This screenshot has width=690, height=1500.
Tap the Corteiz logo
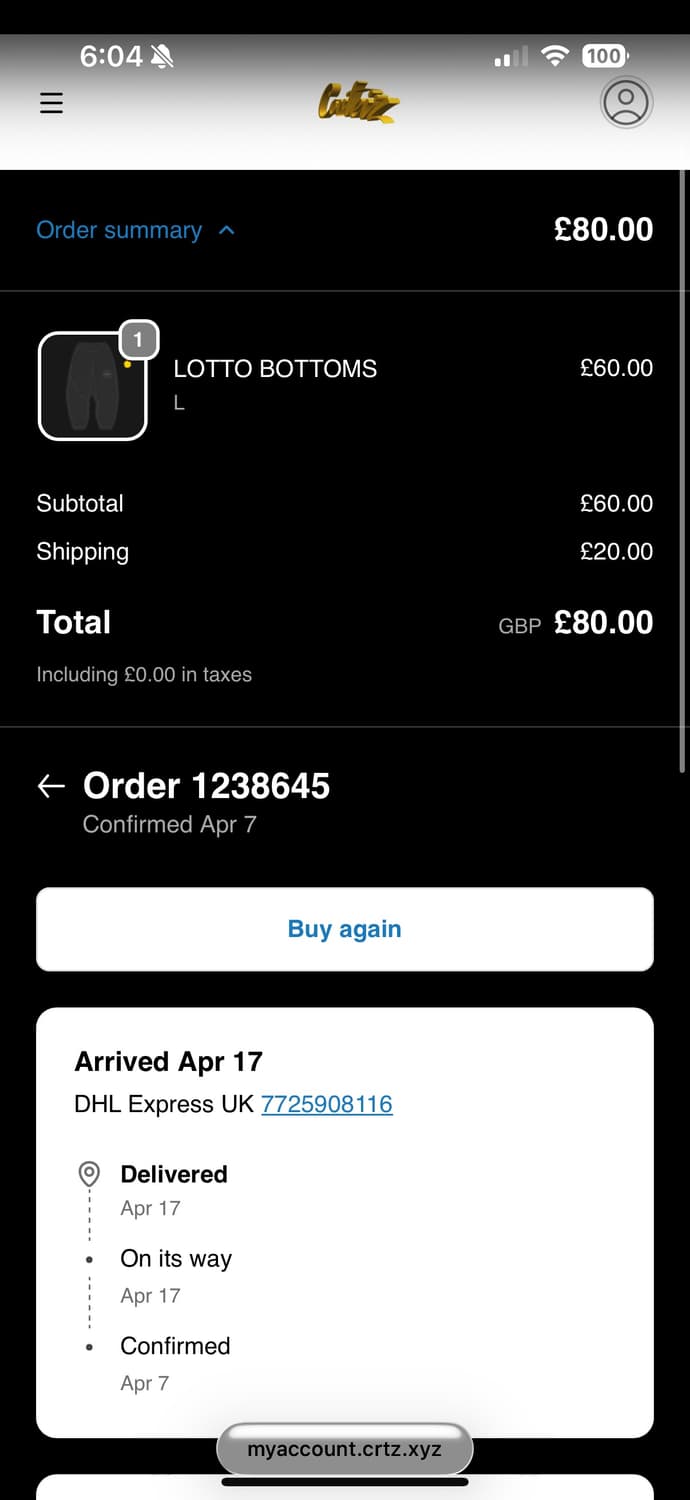click(x=358, y=102)
